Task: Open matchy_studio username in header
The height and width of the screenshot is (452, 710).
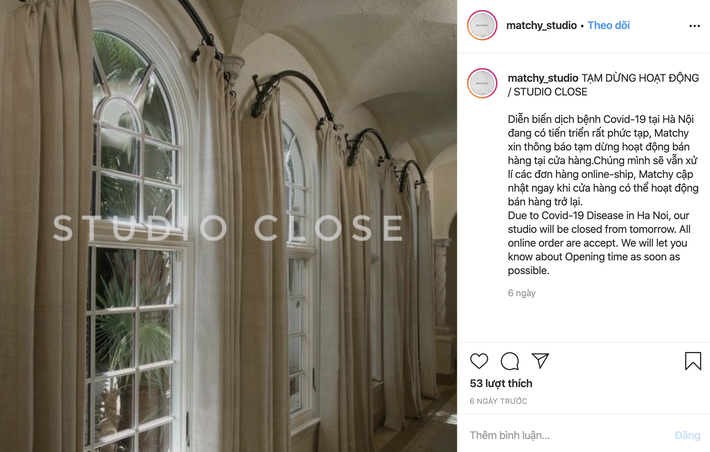Action: click(x=541, y=25)
